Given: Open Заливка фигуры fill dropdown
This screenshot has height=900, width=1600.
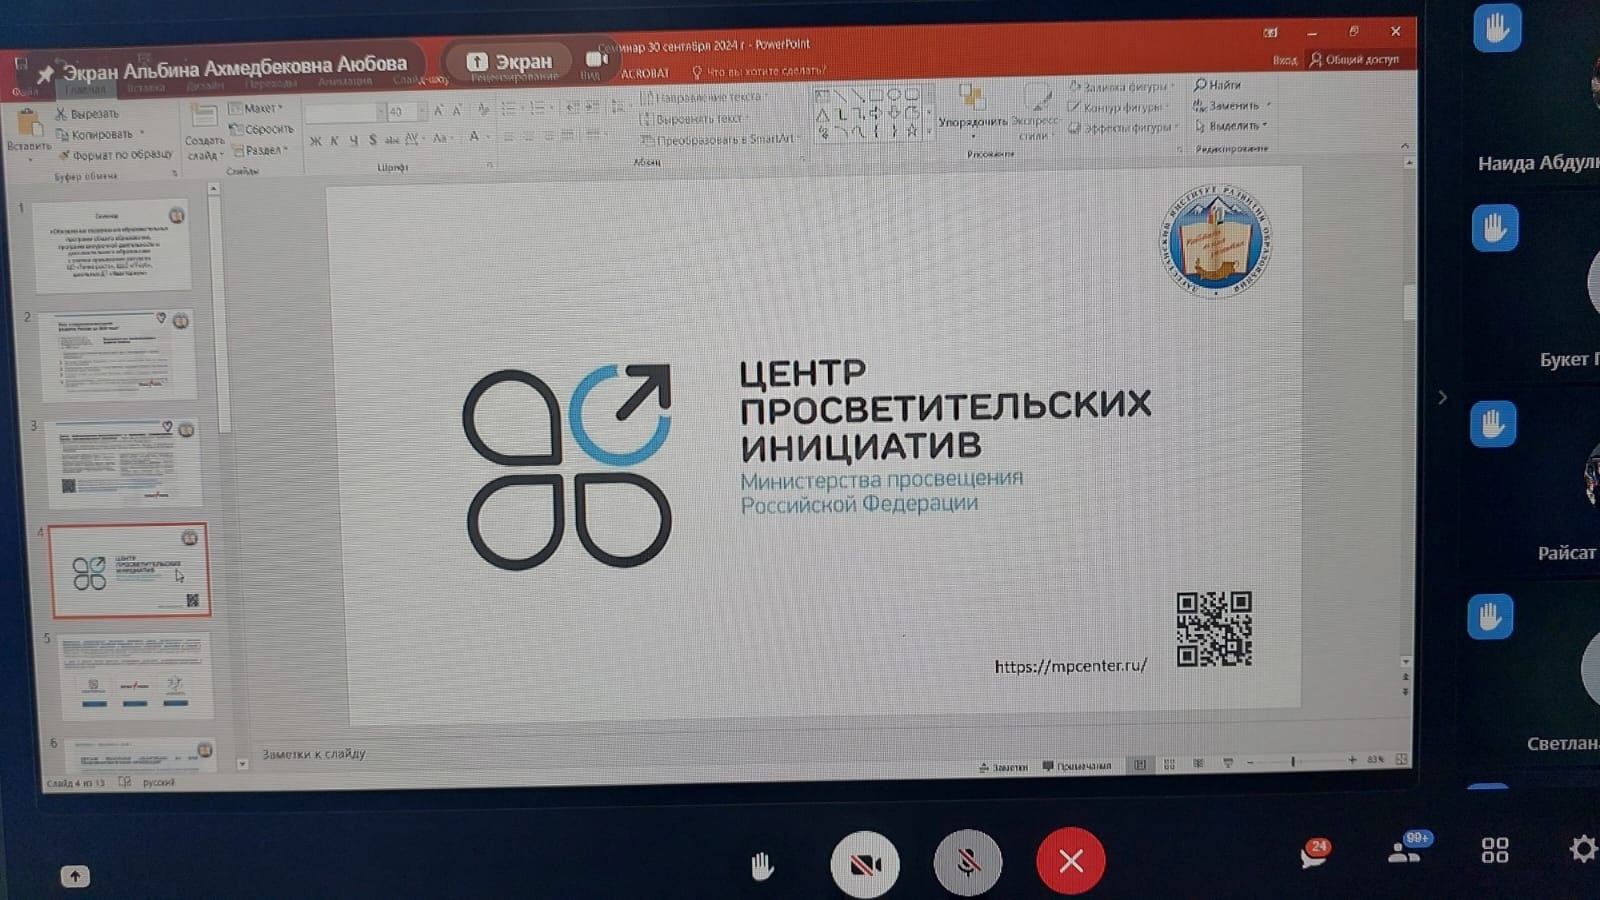Looking at the screenshot, I should 1122,87.
